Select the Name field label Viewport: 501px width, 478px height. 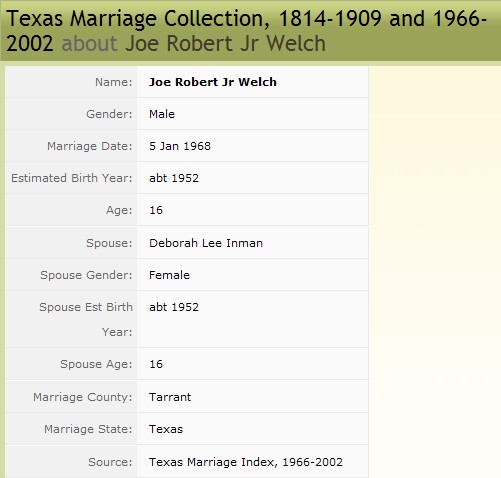pos(114,82)
